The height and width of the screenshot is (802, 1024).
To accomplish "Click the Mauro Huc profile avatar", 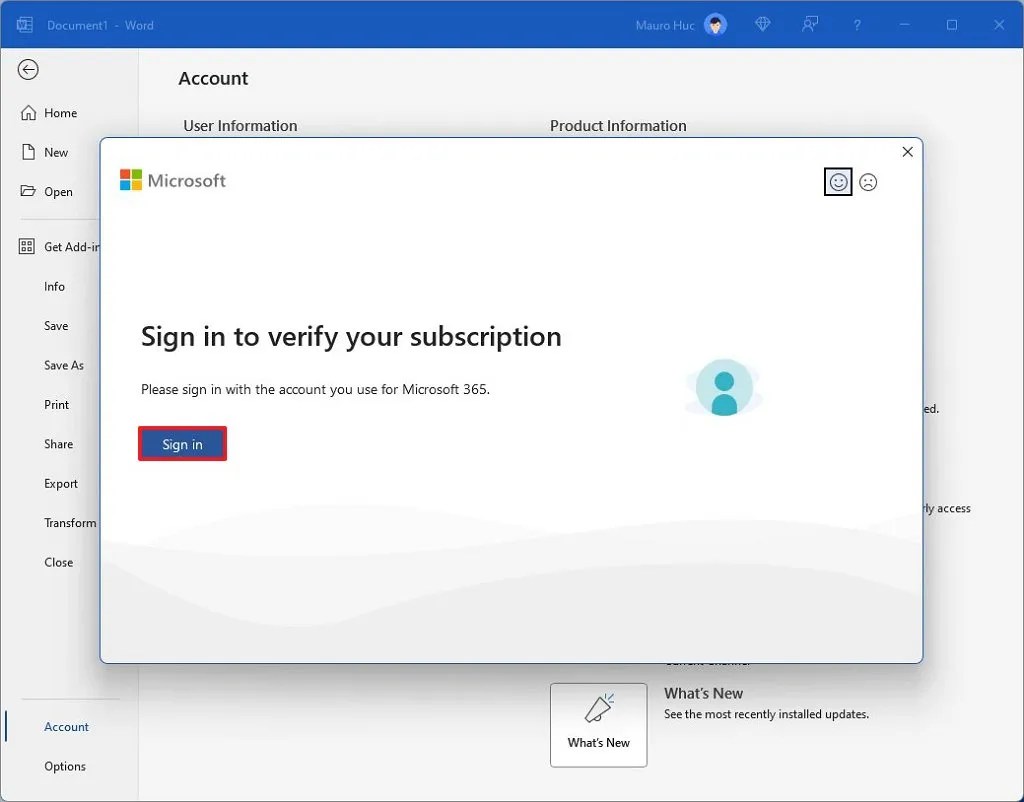I will pos(716,24).
